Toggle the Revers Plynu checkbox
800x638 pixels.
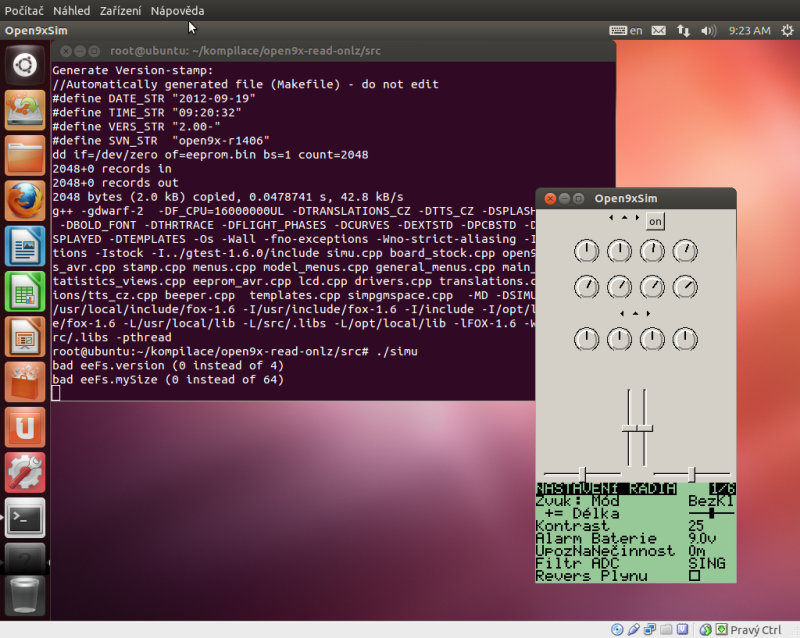pos(694,576)
